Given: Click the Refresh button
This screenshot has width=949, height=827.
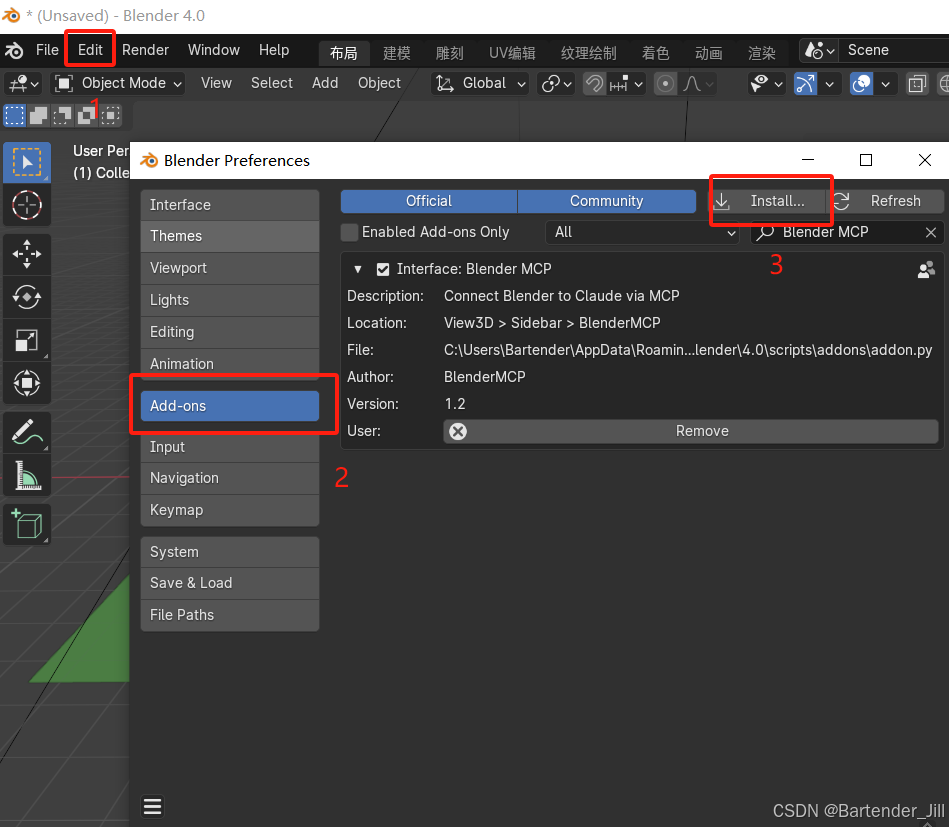Looking at the screenshot, I should point(885,201).
